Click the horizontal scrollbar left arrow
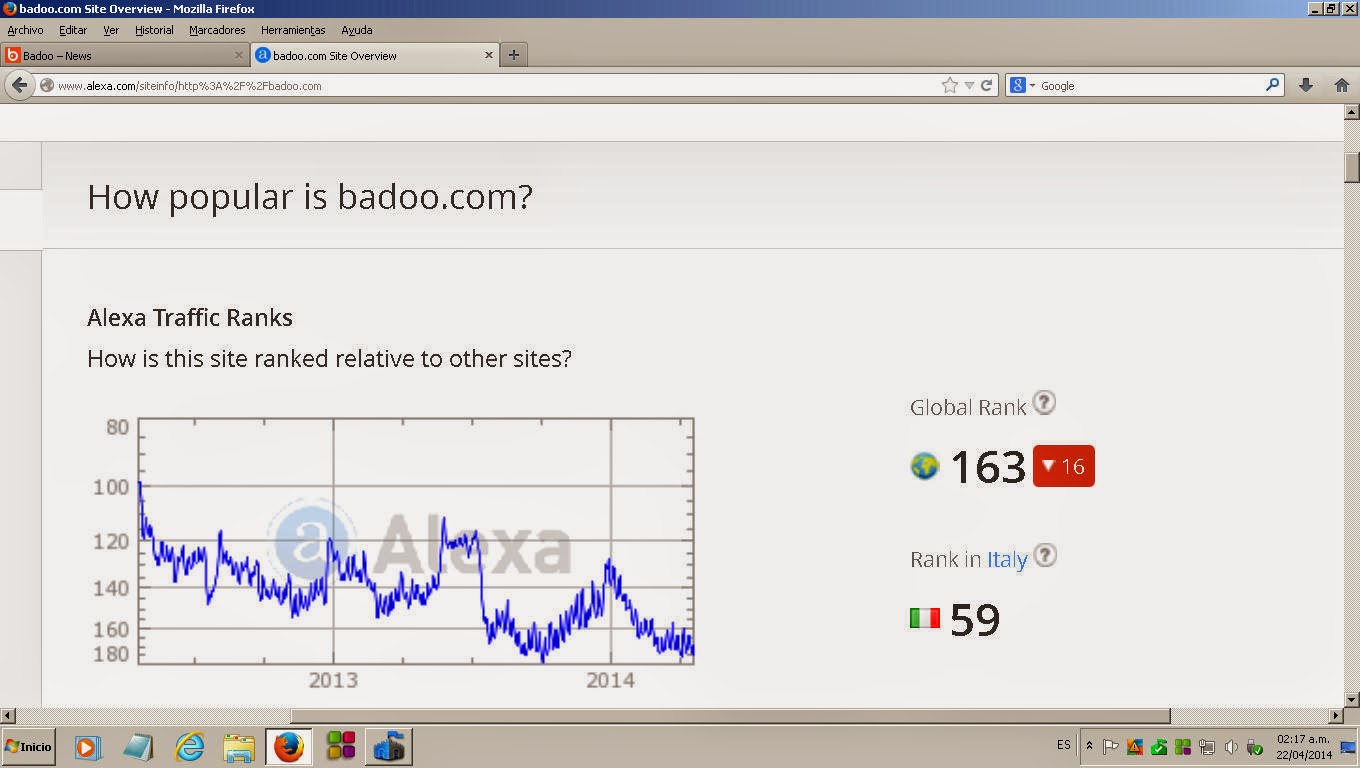This screenshot has height=768, width=1360. tap(8, 715)
